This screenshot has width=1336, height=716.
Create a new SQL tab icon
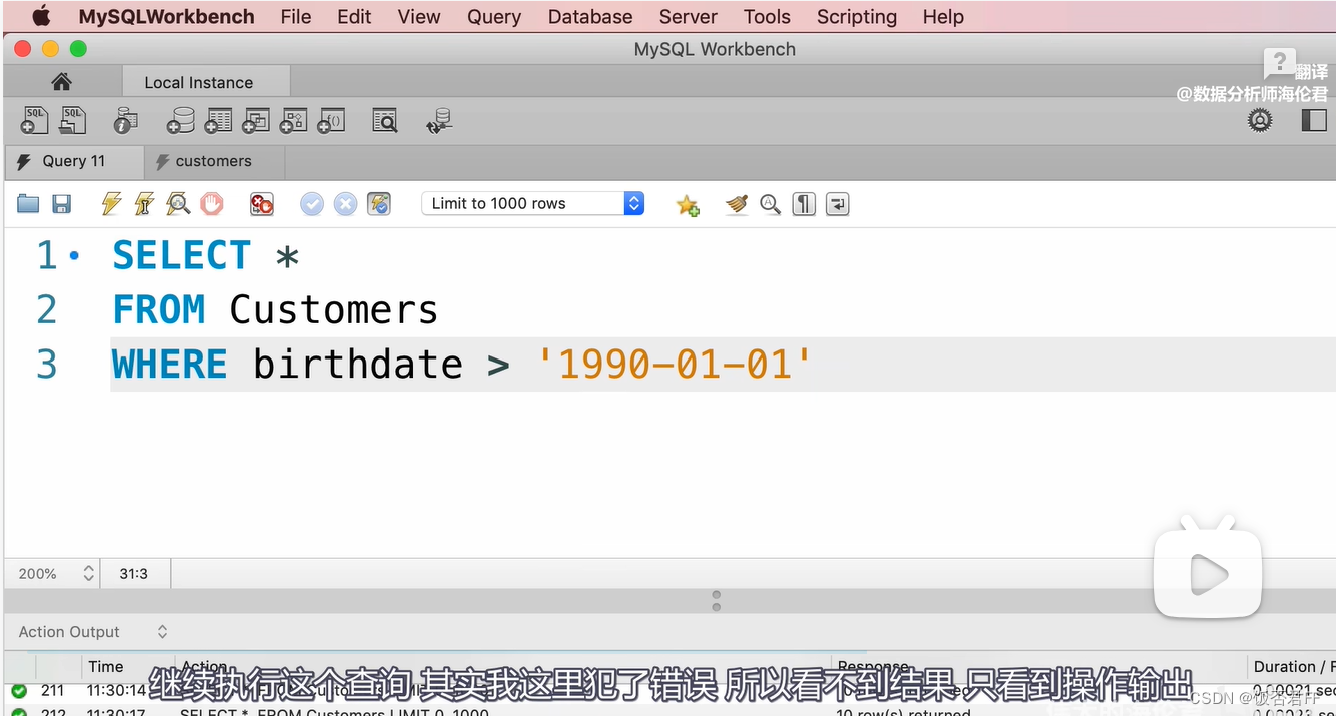tap(34, 121)
